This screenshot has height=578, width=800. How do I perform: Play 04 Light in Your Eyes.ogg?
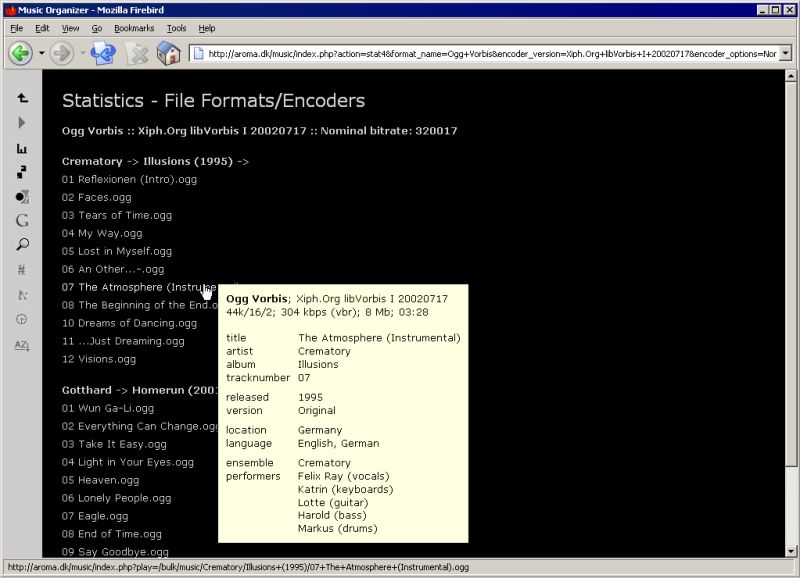[x=128, y=462]
